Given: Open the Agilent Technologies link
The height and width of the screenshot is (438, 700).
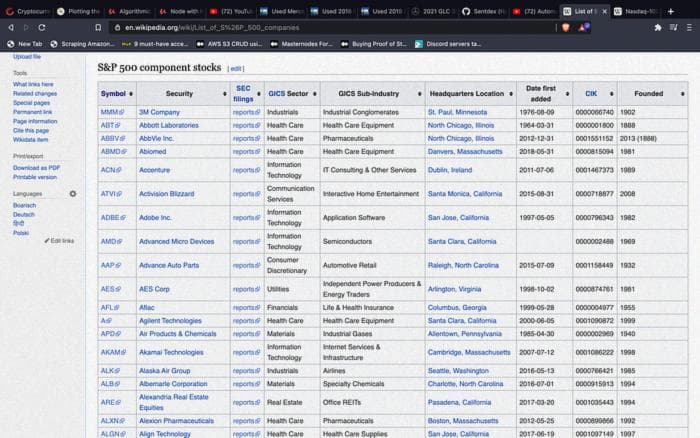Looking at the screenshot, I should 170,321.
